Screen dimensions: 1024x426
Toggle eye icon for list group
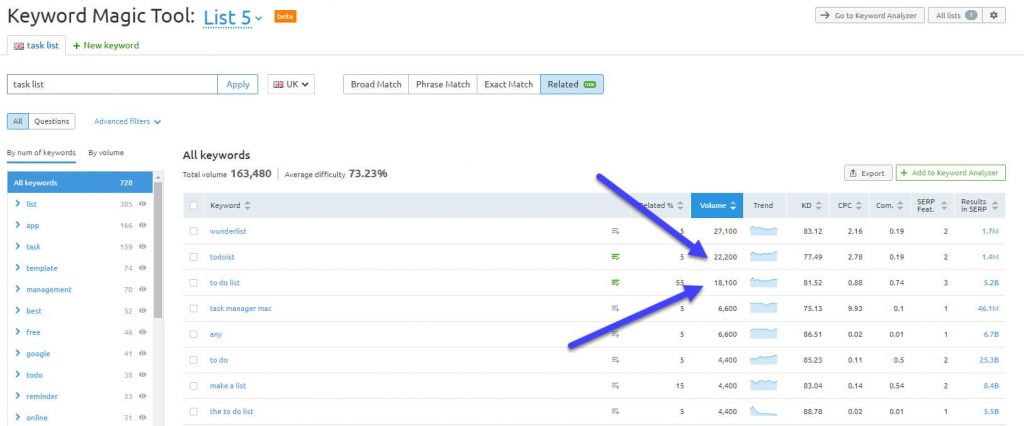(142, 204)
